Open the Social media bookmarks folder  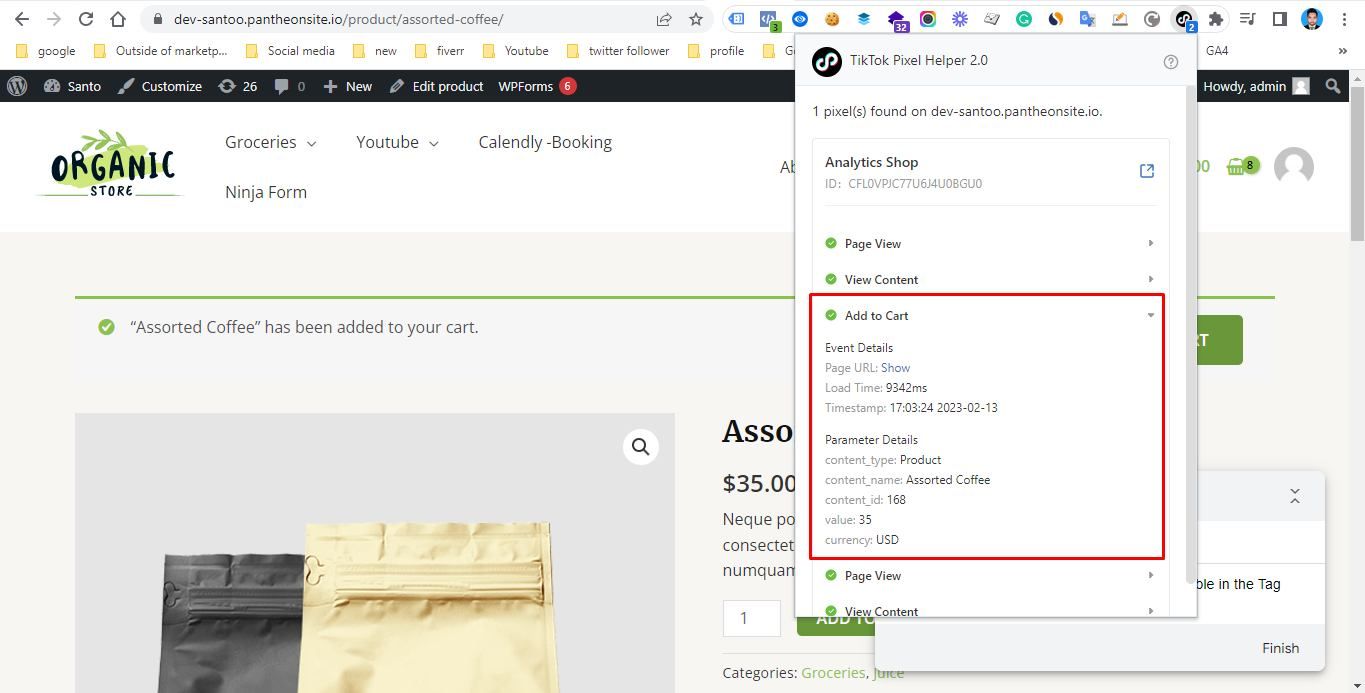(290, 51)
